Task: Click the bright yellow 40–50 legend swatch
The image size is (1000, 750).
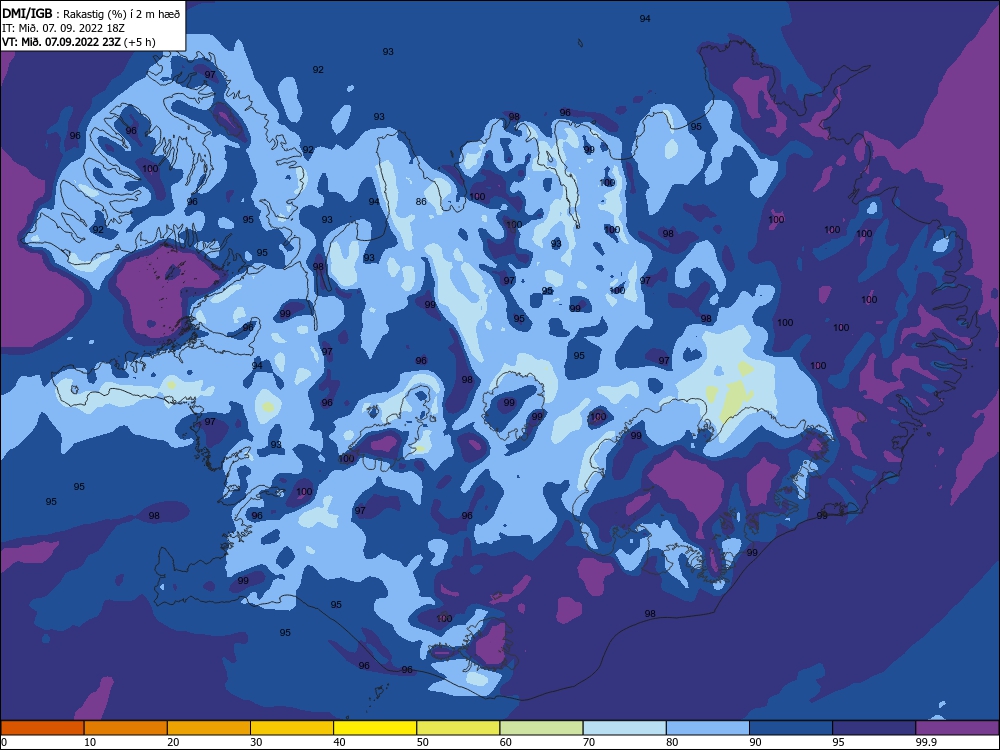Action: click(x=375, y=728)
